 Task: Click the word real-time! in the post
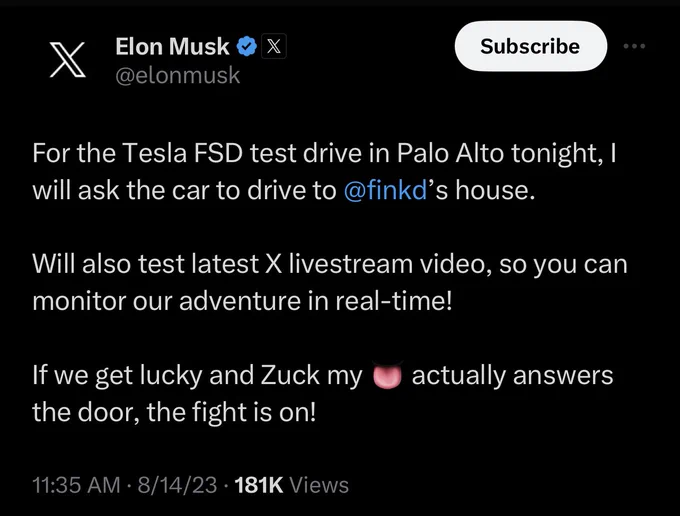tap(393, 301)
